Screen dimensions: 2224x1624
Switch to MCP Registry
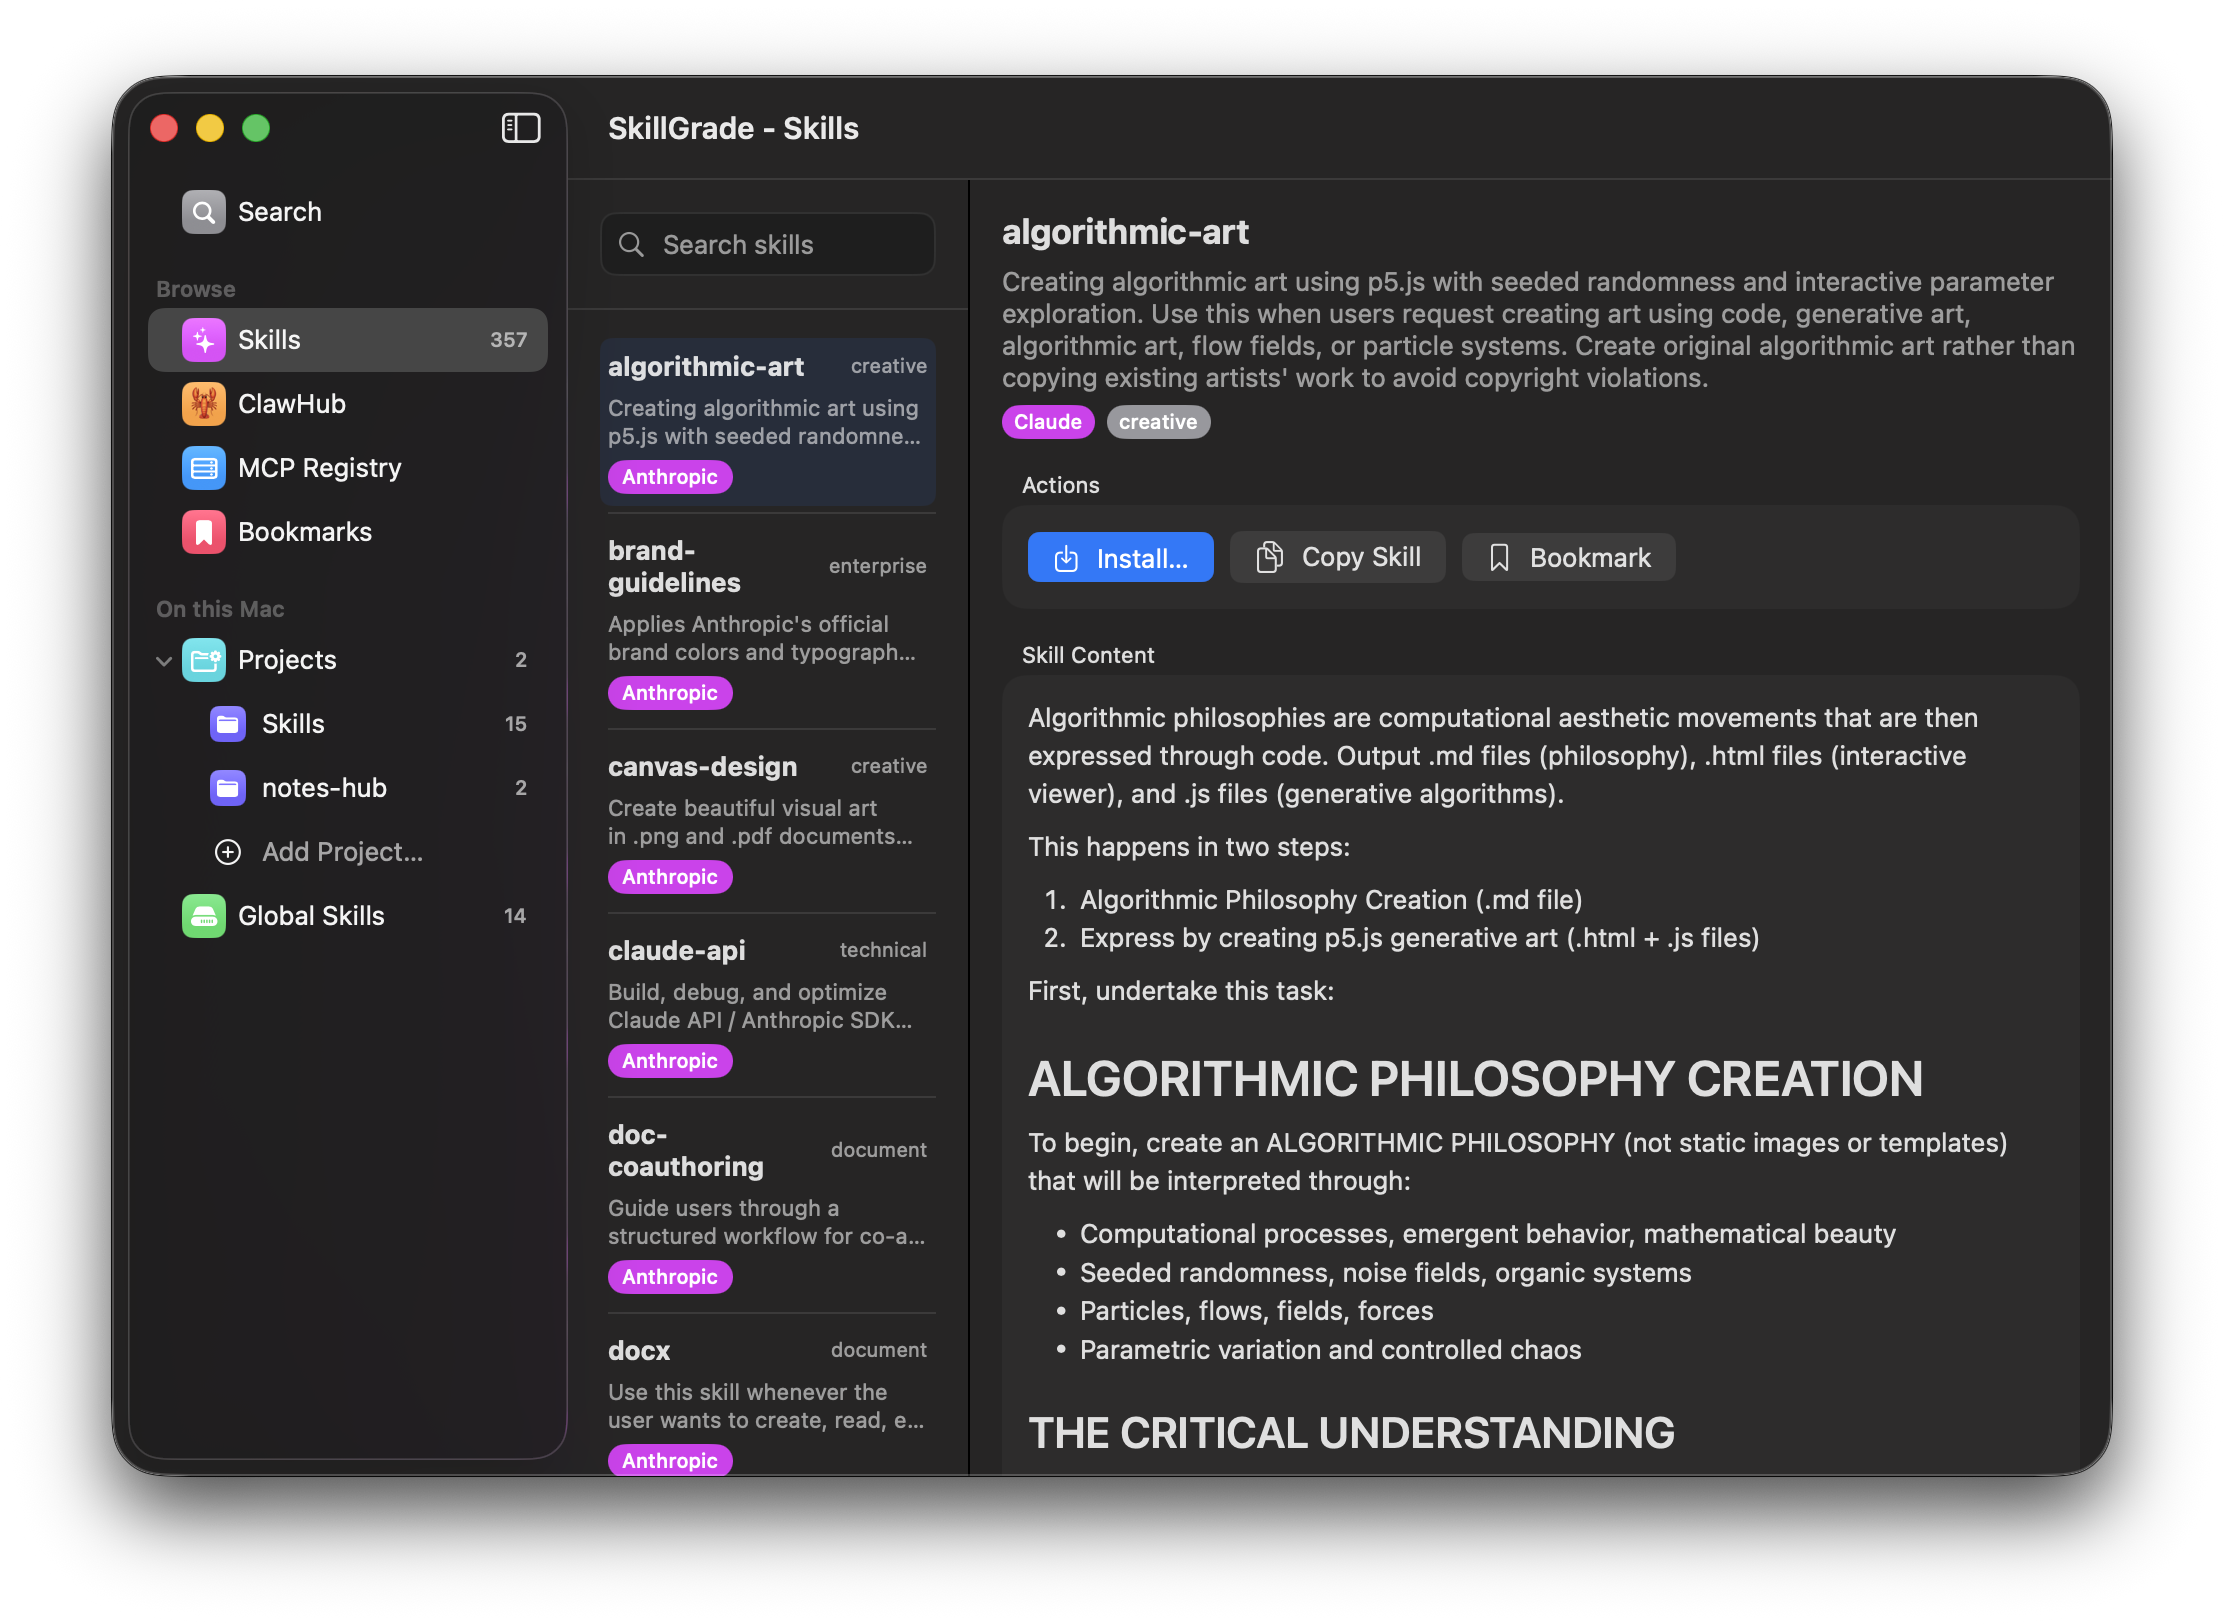coord(348,468)
